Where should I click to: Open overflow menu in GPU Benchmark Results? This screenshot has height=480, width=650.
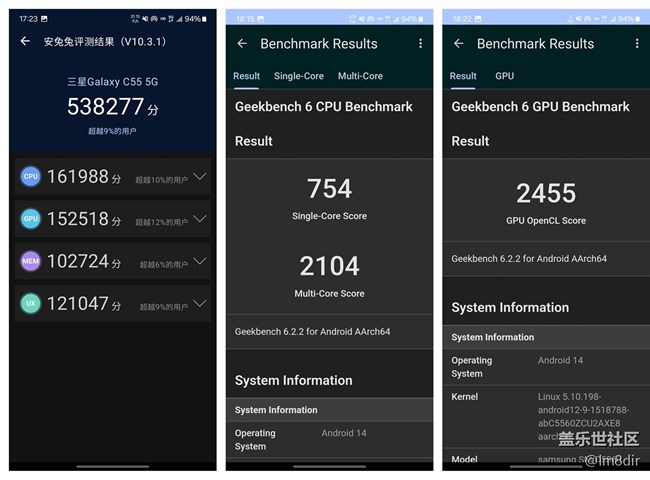[636, 44]
